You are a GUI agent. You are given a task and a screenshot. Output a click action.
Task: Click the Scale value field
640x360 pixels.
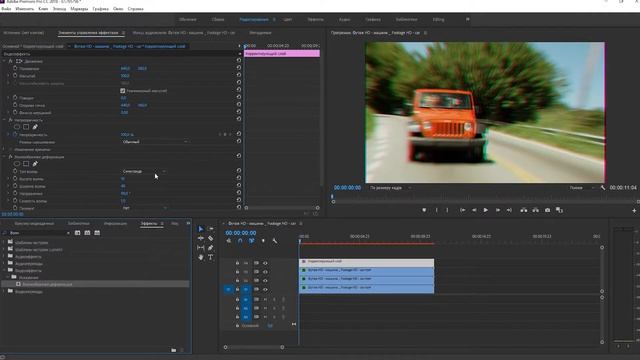point(125,76)
